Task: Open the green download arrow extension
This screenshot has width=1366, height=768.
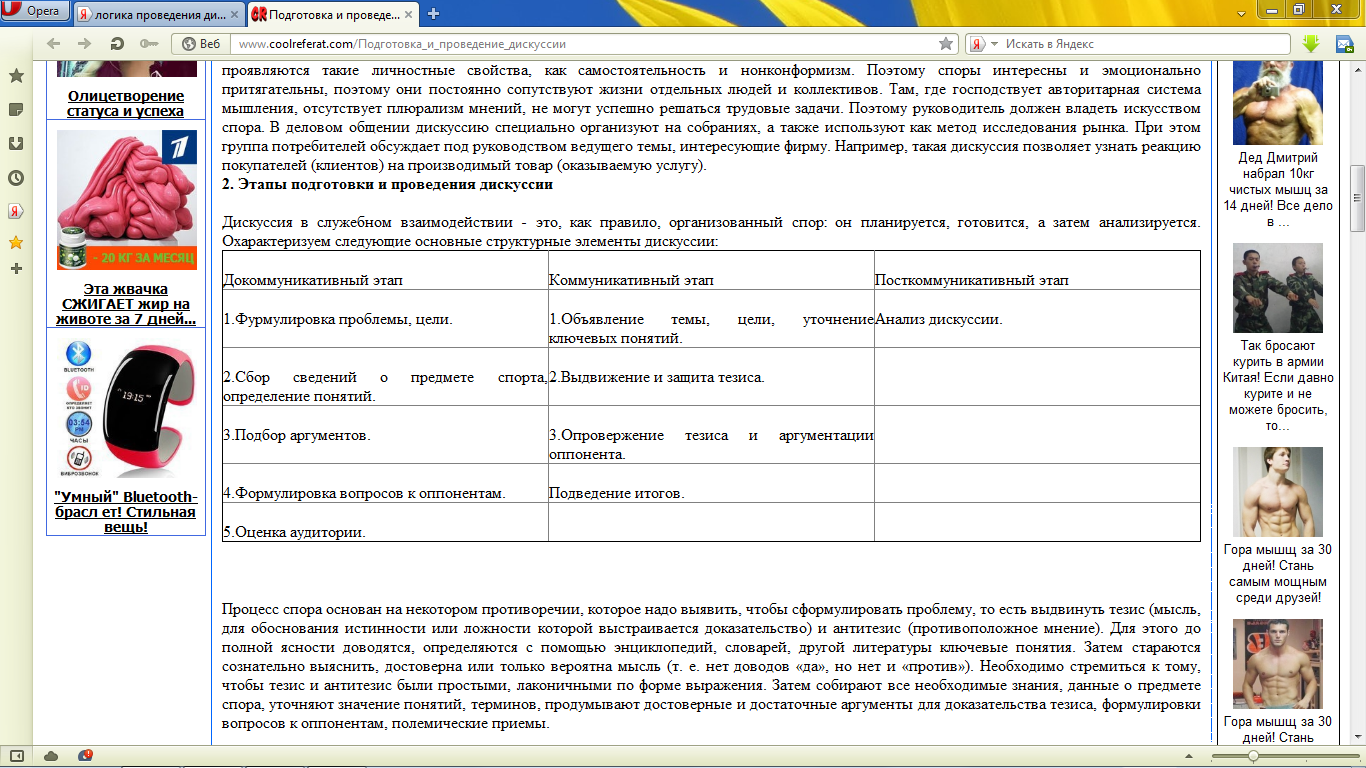Action: 1311,44
